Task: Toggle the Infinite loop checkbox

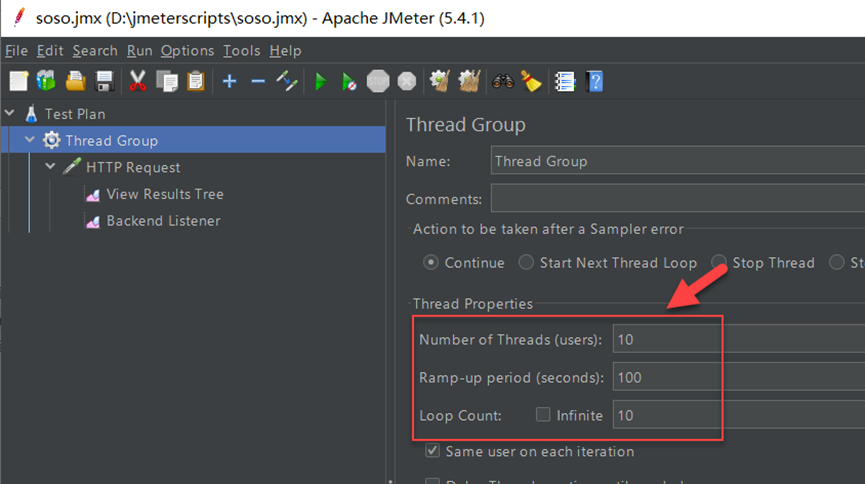Action: point(543,414)
